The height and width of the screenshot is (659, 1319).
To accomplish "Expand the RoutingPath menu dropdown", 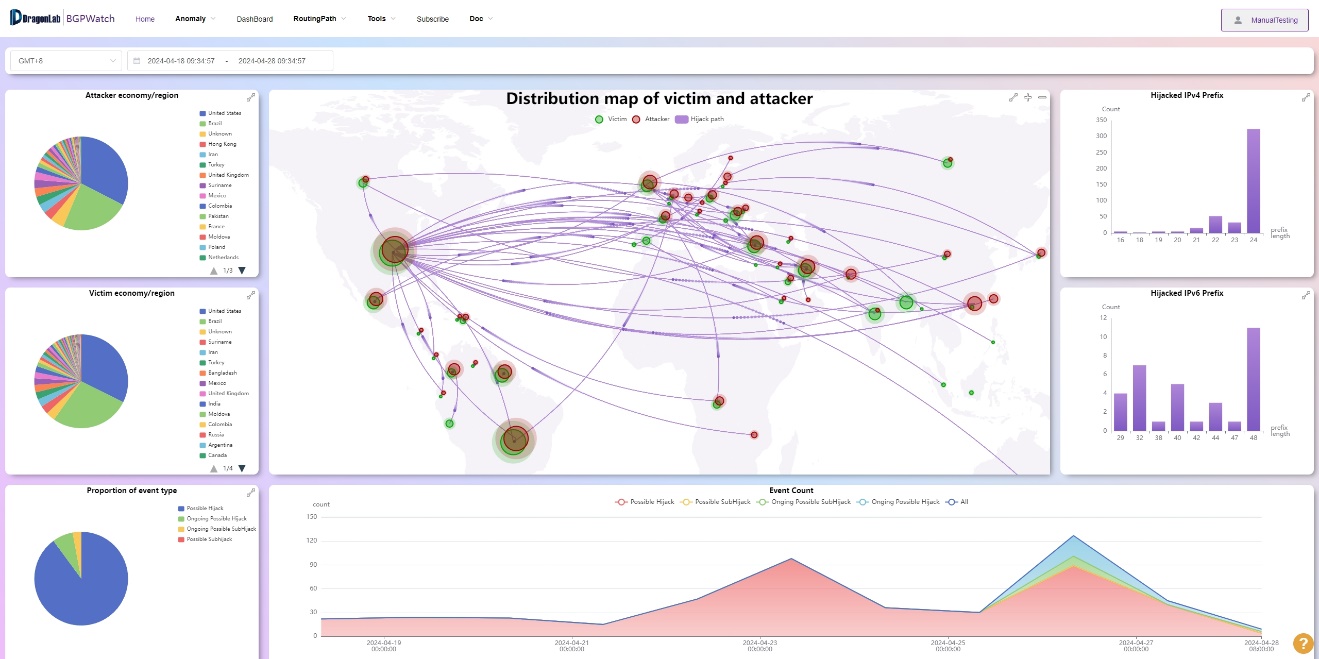I will click(x=320, y=19).
